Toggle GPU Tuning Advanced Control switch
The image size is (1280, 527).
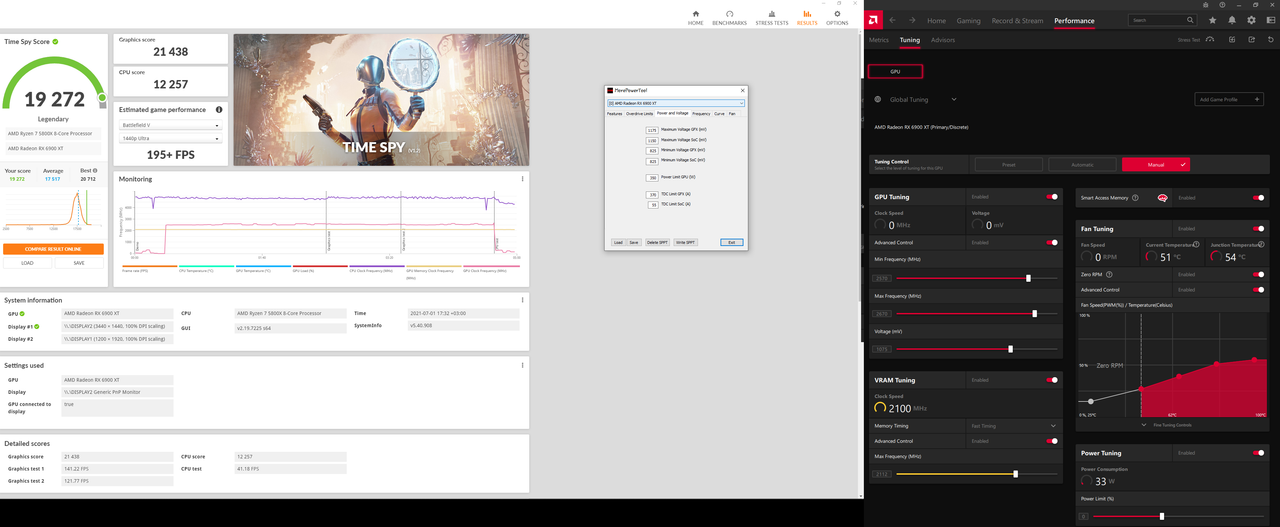click(1052, 242)
